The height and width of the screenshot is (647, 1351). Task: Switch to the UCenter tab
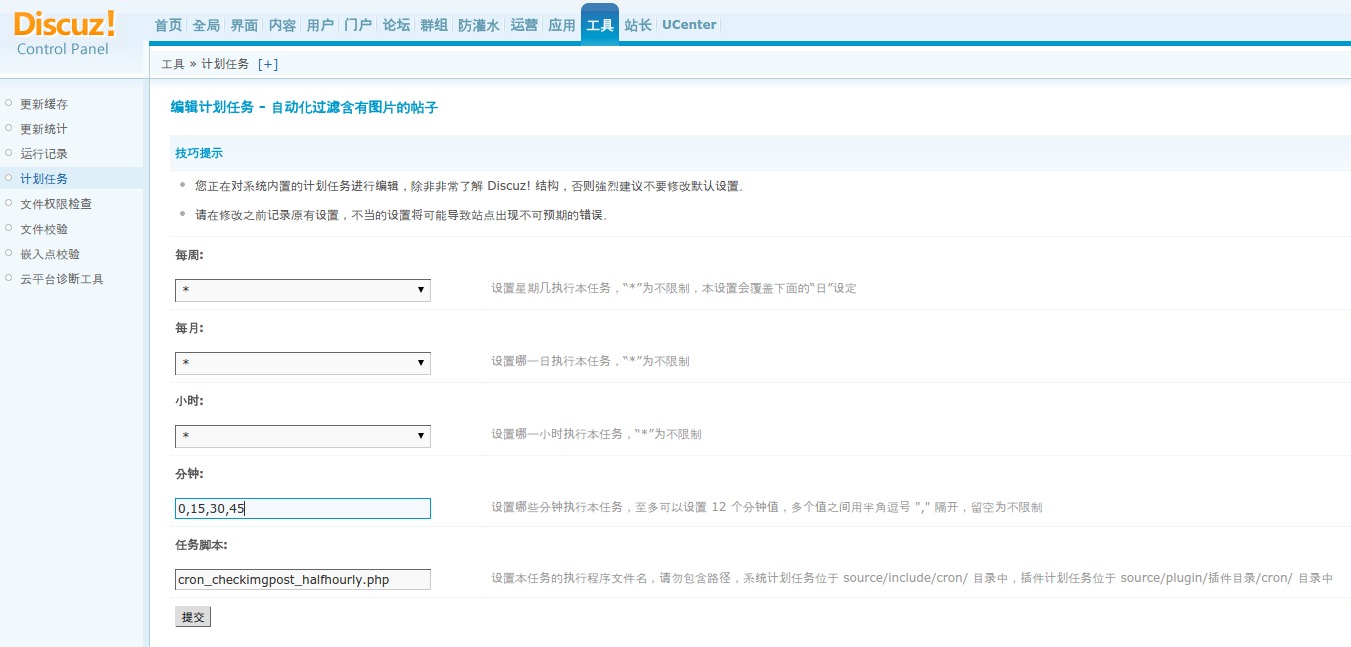click(688, 25)
